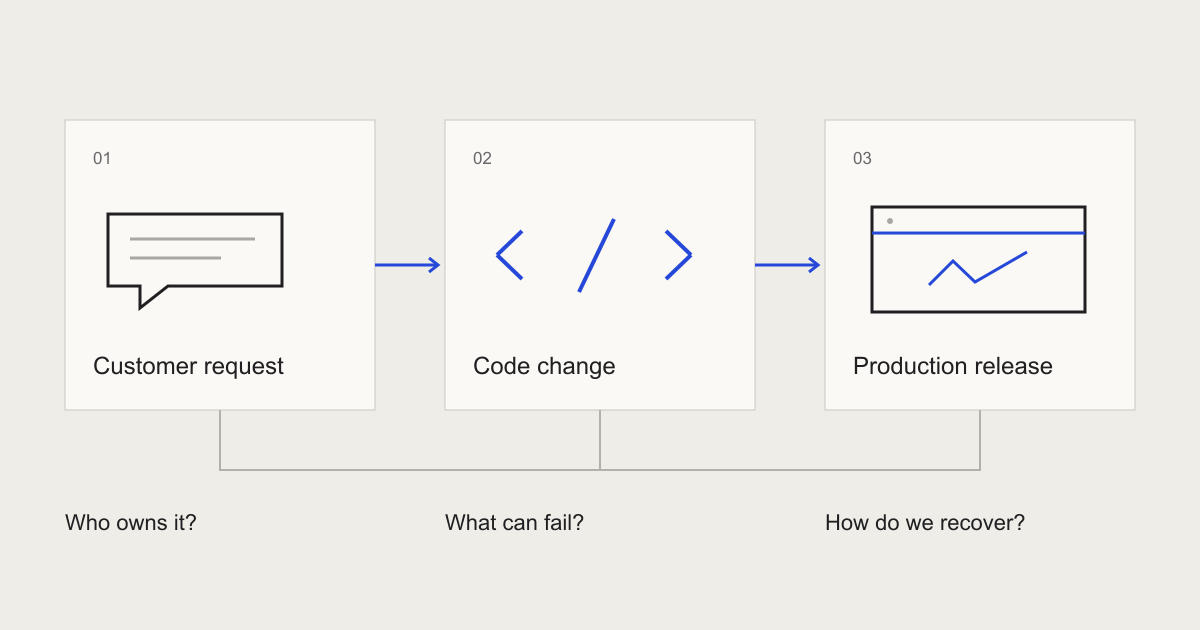Select the 'Customer request' label
This screenshot has width=1200, height=630.
point(188,366)
